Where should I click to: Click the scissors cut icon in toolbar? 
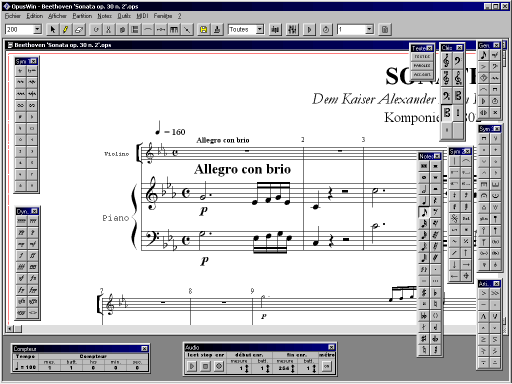pyautogui.click(x=109, y=30)
